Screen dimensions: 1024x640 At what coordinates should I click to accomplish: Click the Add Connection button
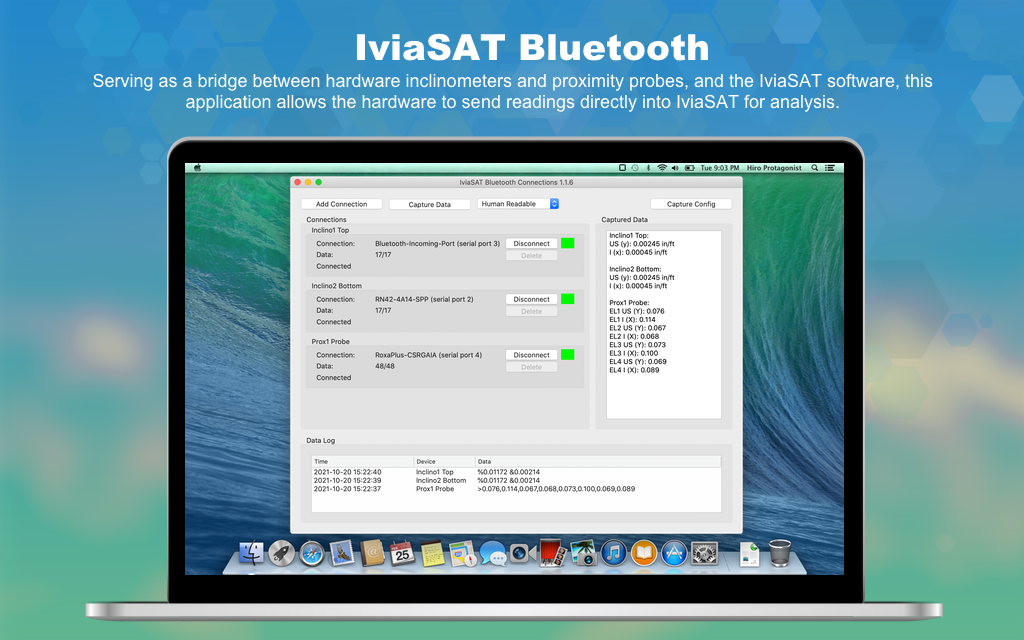tap(342, 204)
